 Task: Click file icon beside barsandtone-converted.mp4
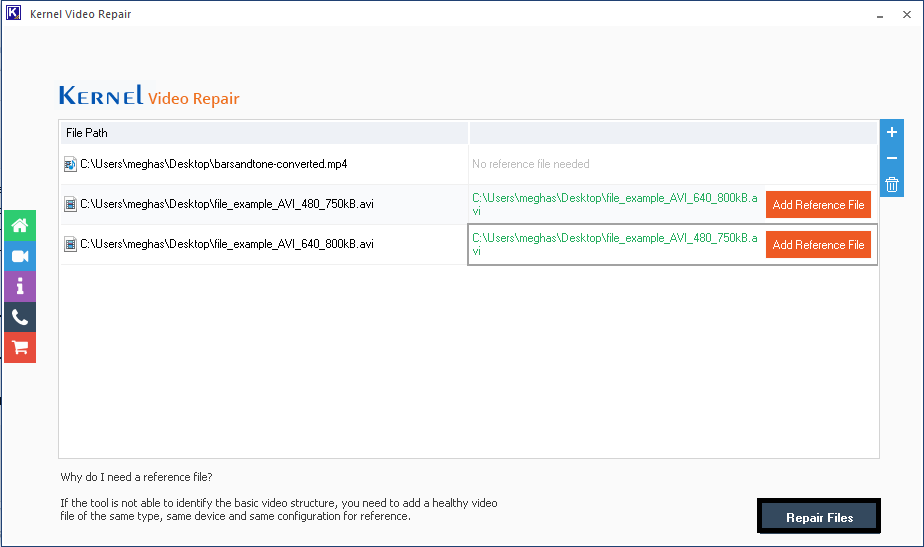pyautogui.click(x=70, y=164)
